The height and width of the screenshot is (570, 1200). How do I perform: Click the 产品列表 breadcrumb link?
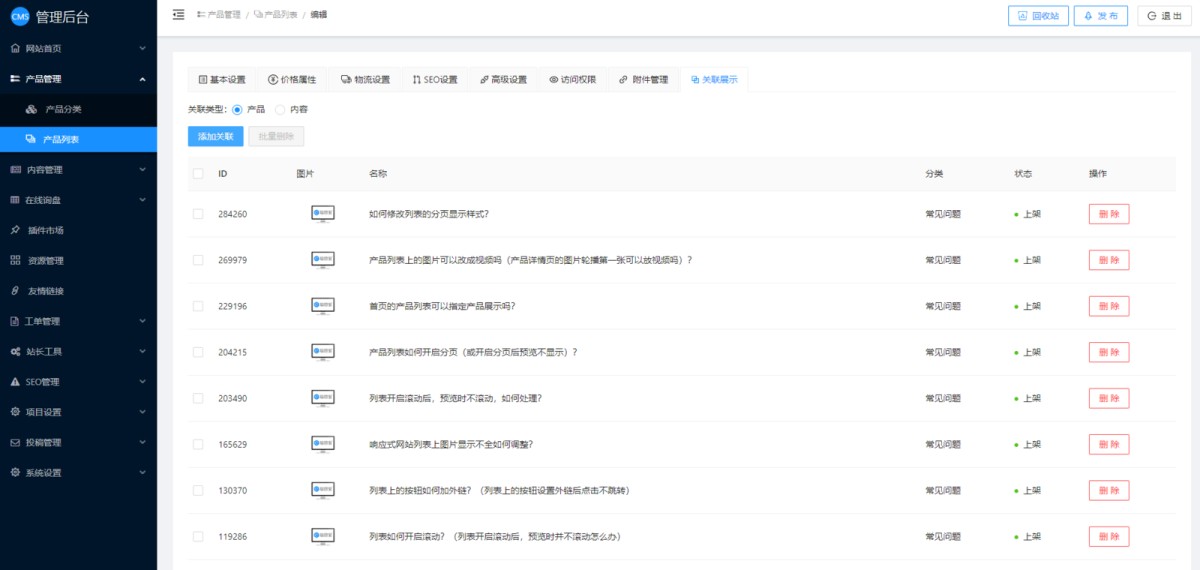click(275, 15)
